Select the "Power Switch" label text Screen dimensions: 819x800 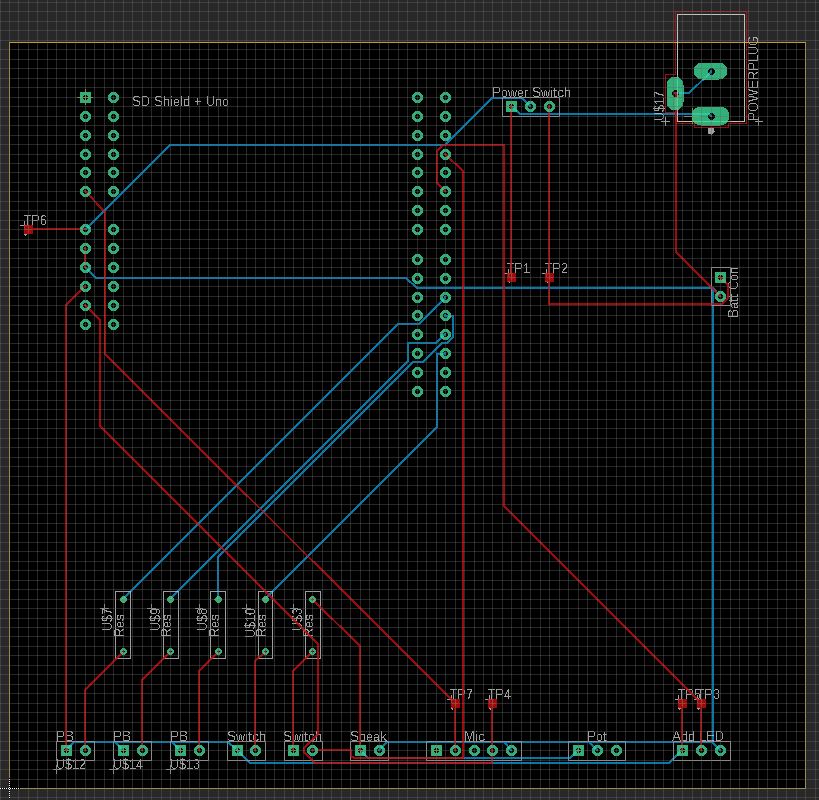(531, 92)
